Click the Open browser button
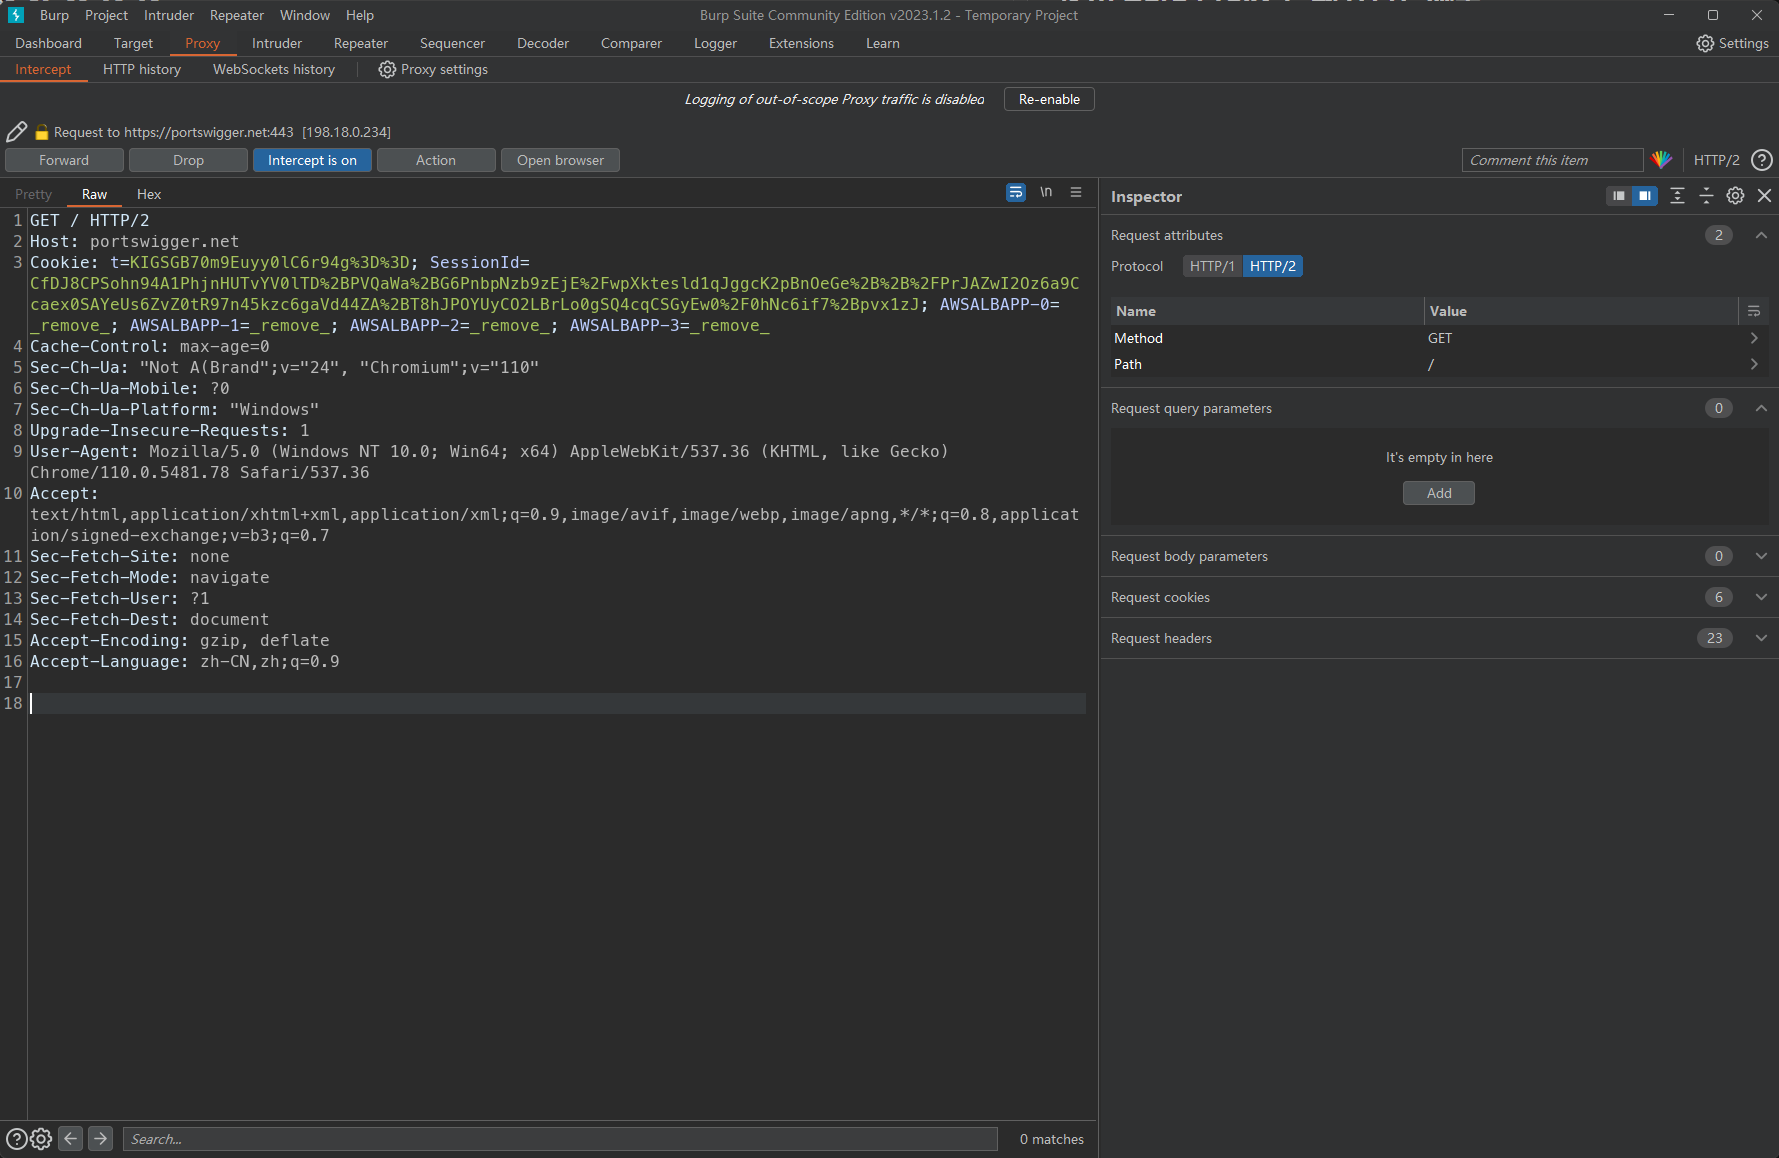Screen dimensions: 1779x1158 coord(560,160)
